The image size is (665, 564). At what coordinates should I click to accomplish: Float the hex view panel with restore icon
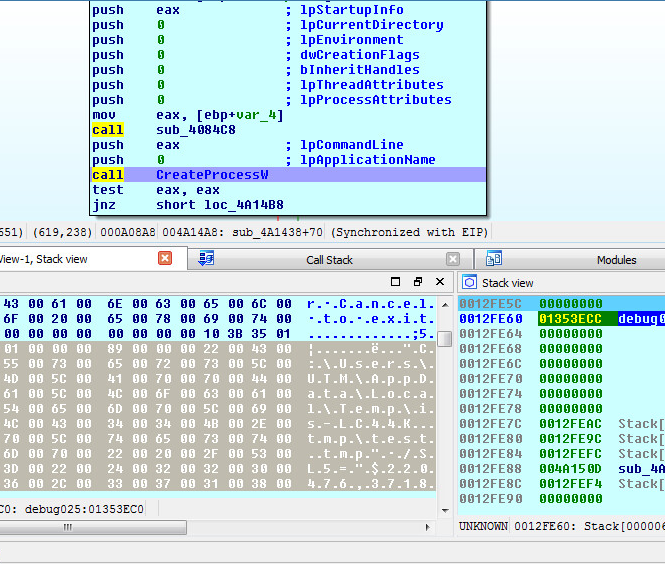coord(418,282)
